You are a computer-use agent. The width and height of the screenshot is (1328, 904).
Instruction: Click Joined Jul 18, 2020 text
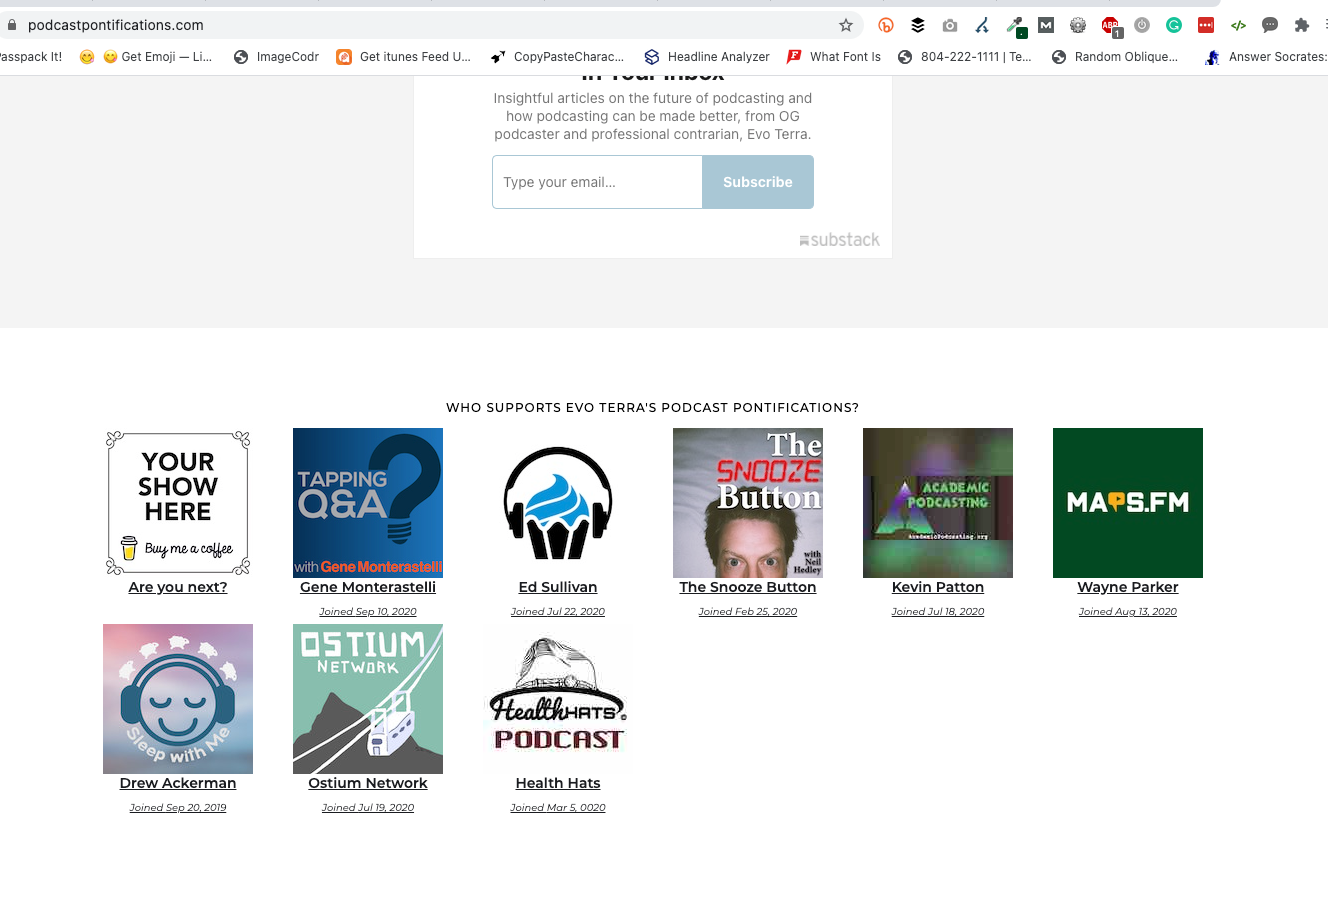(x=938, y=612)
